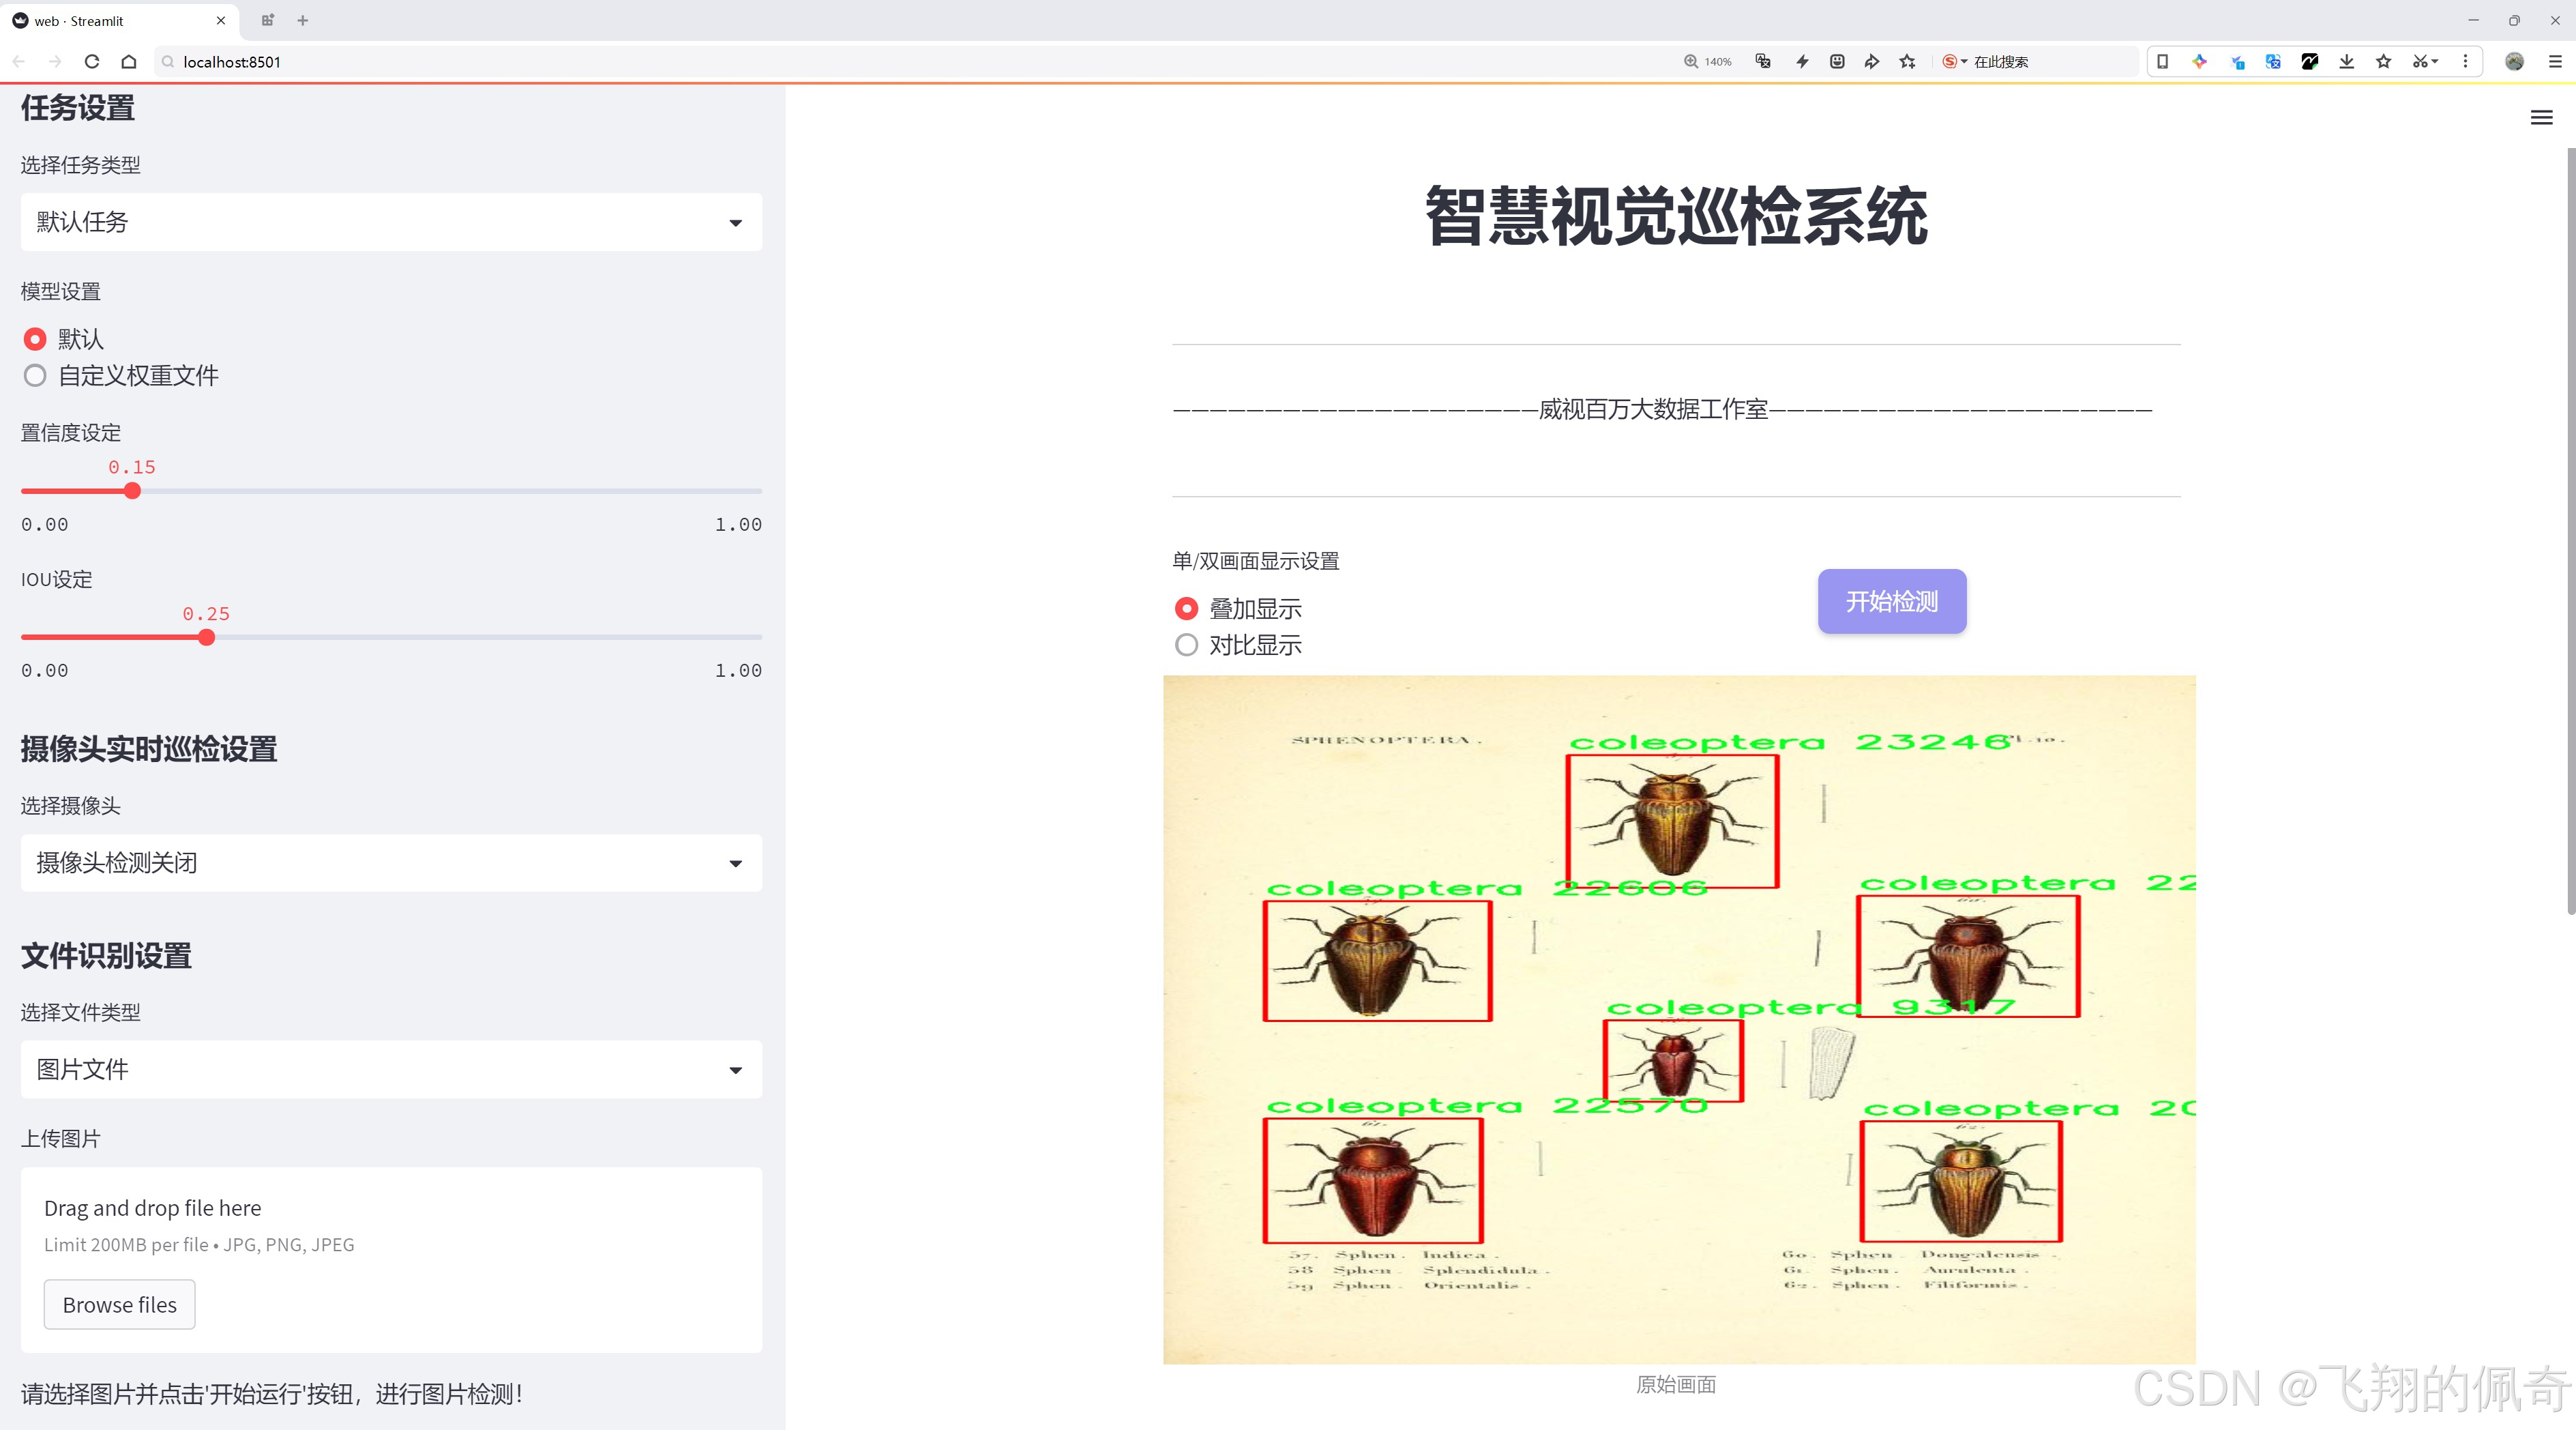Open the blue translate extension icon

coord(2273,62)
